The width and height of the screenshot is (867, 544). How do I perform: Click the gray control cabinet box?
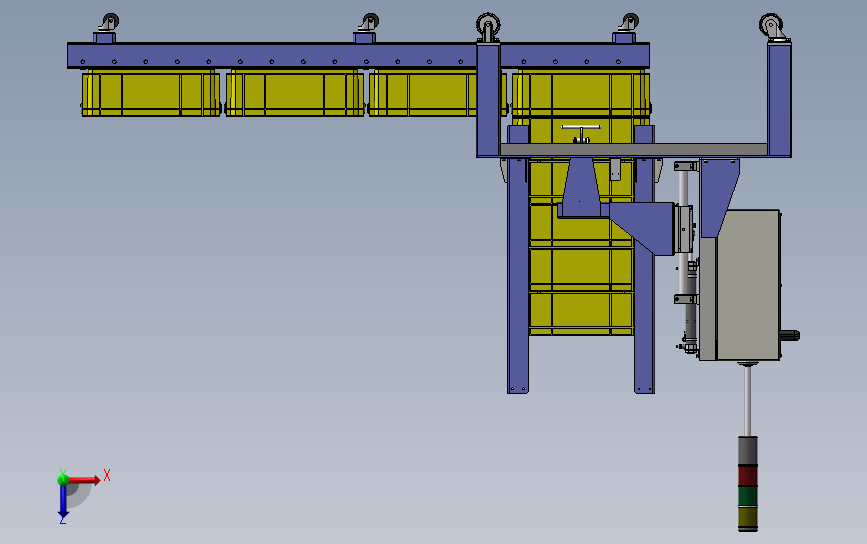(x=740, y=285)
